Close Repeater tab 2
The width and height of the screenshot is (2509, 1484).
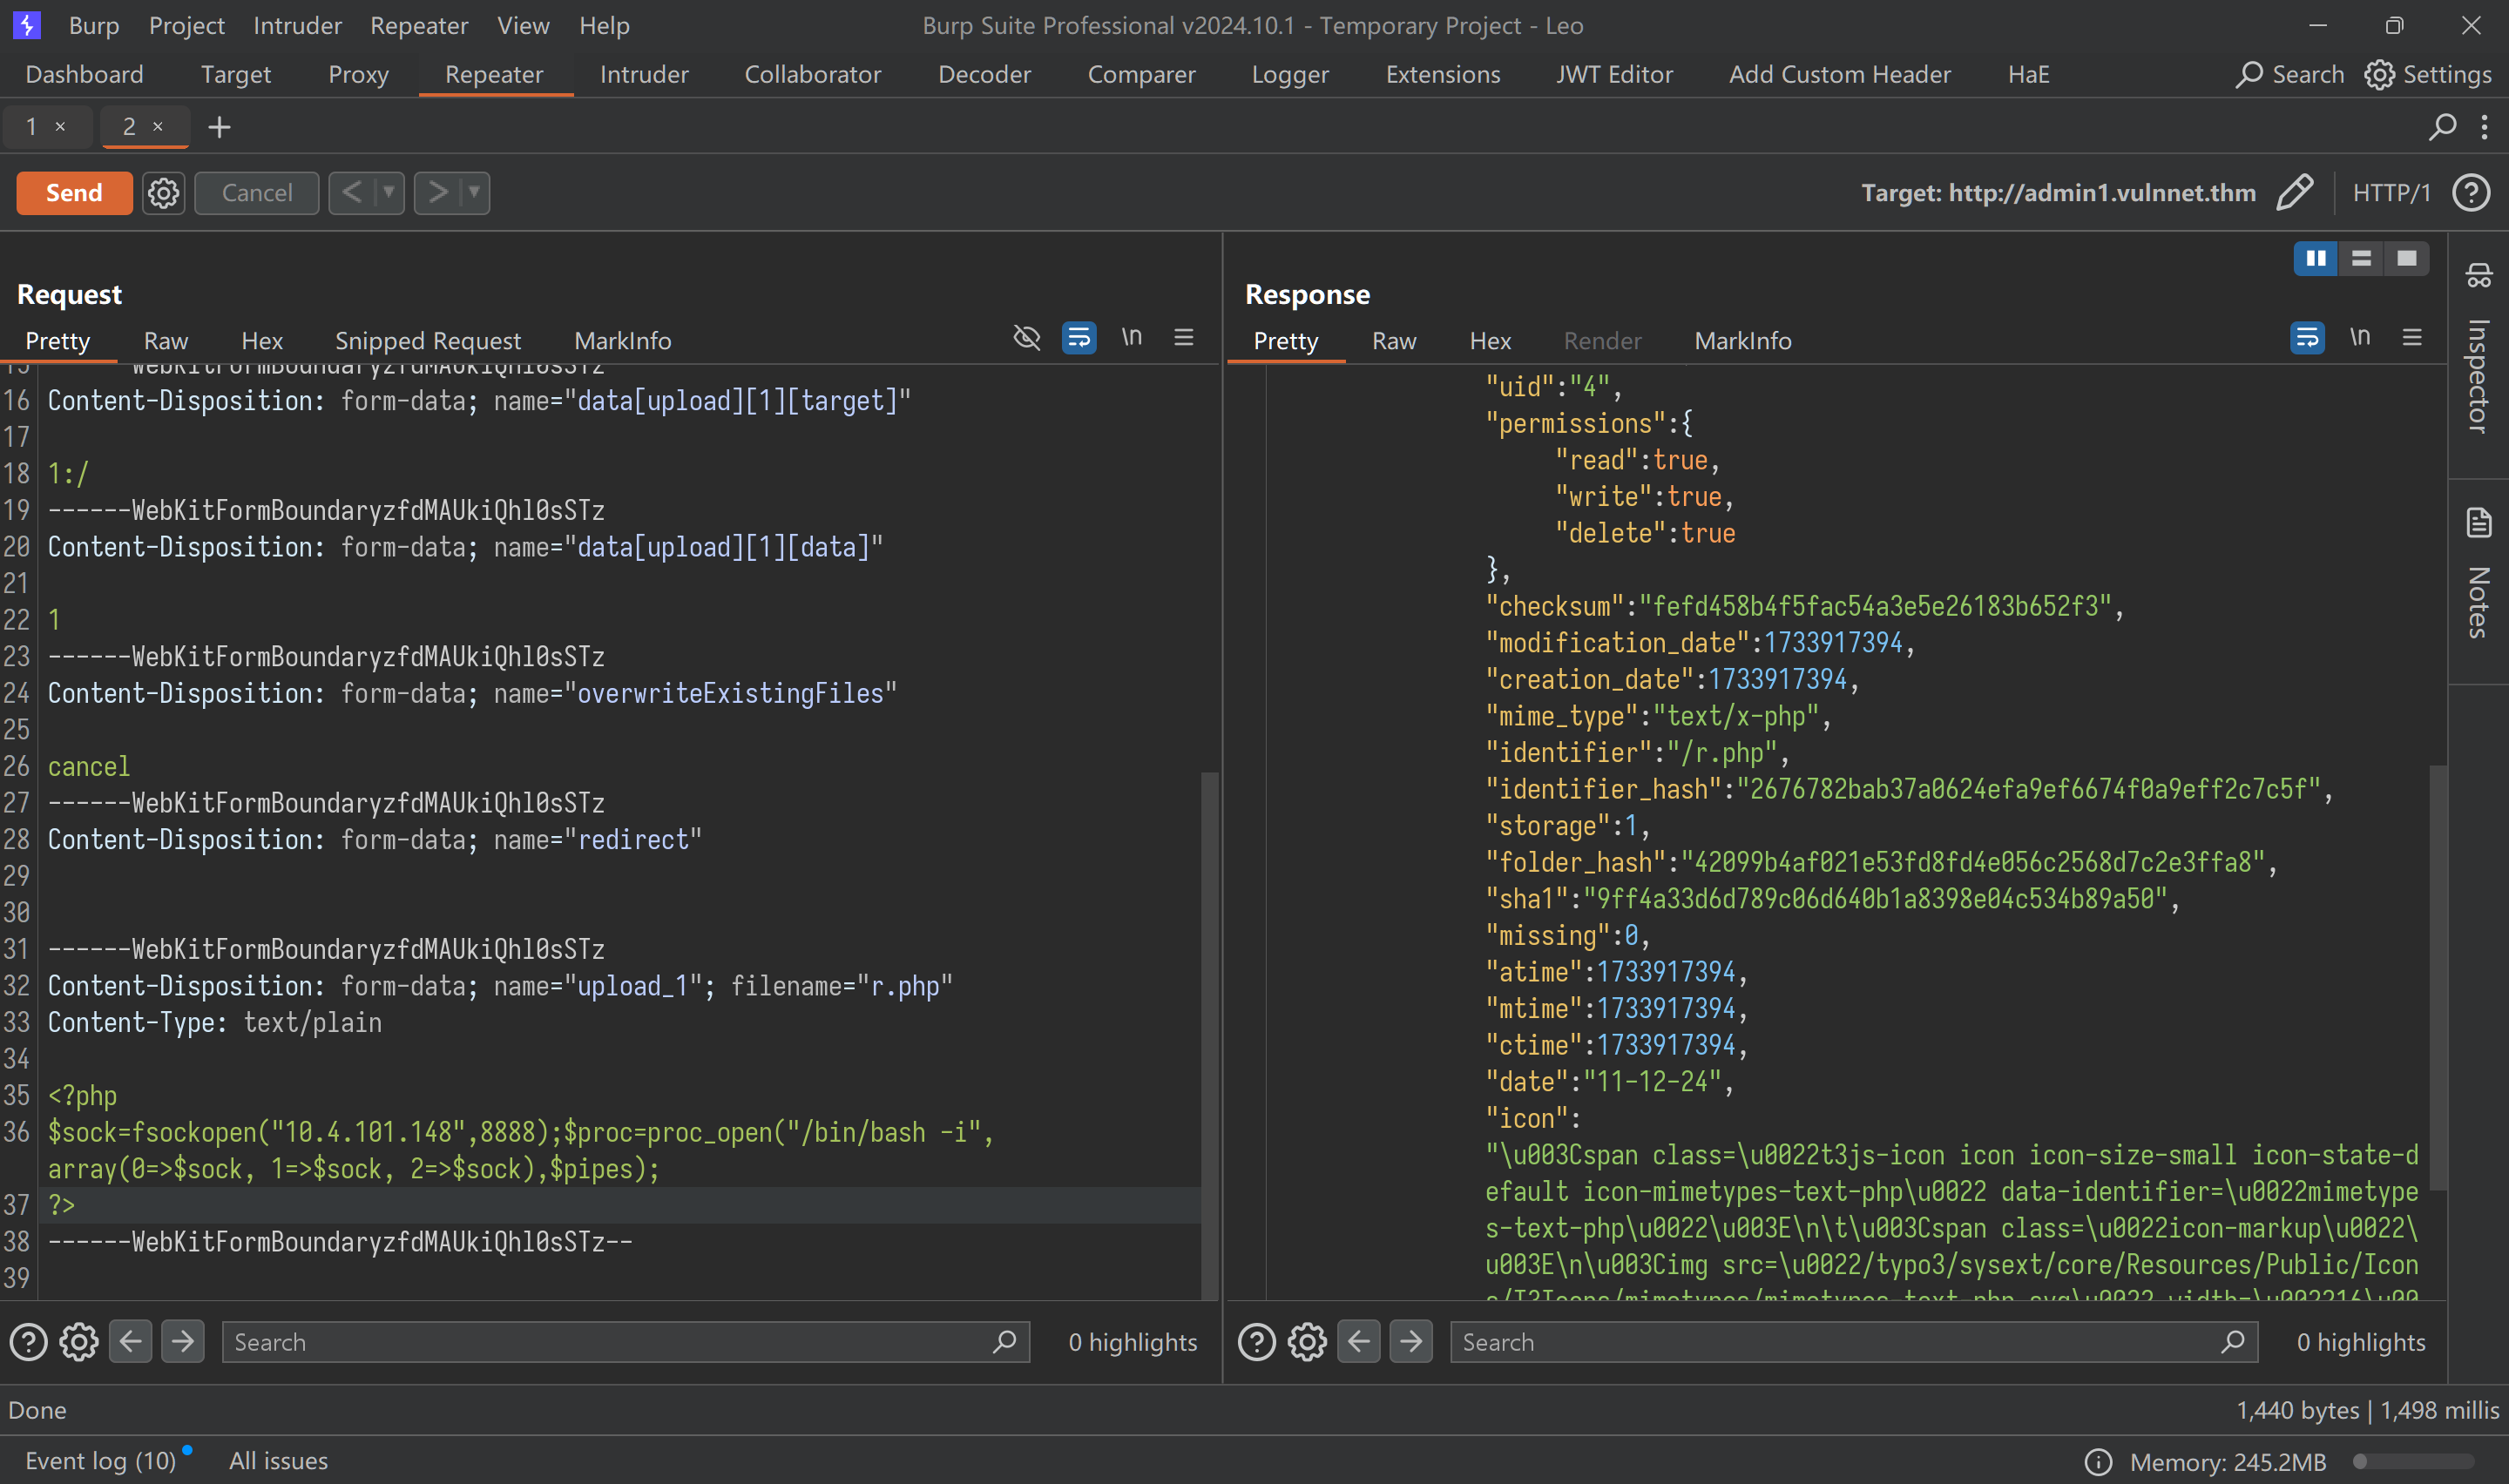[157, 127]
